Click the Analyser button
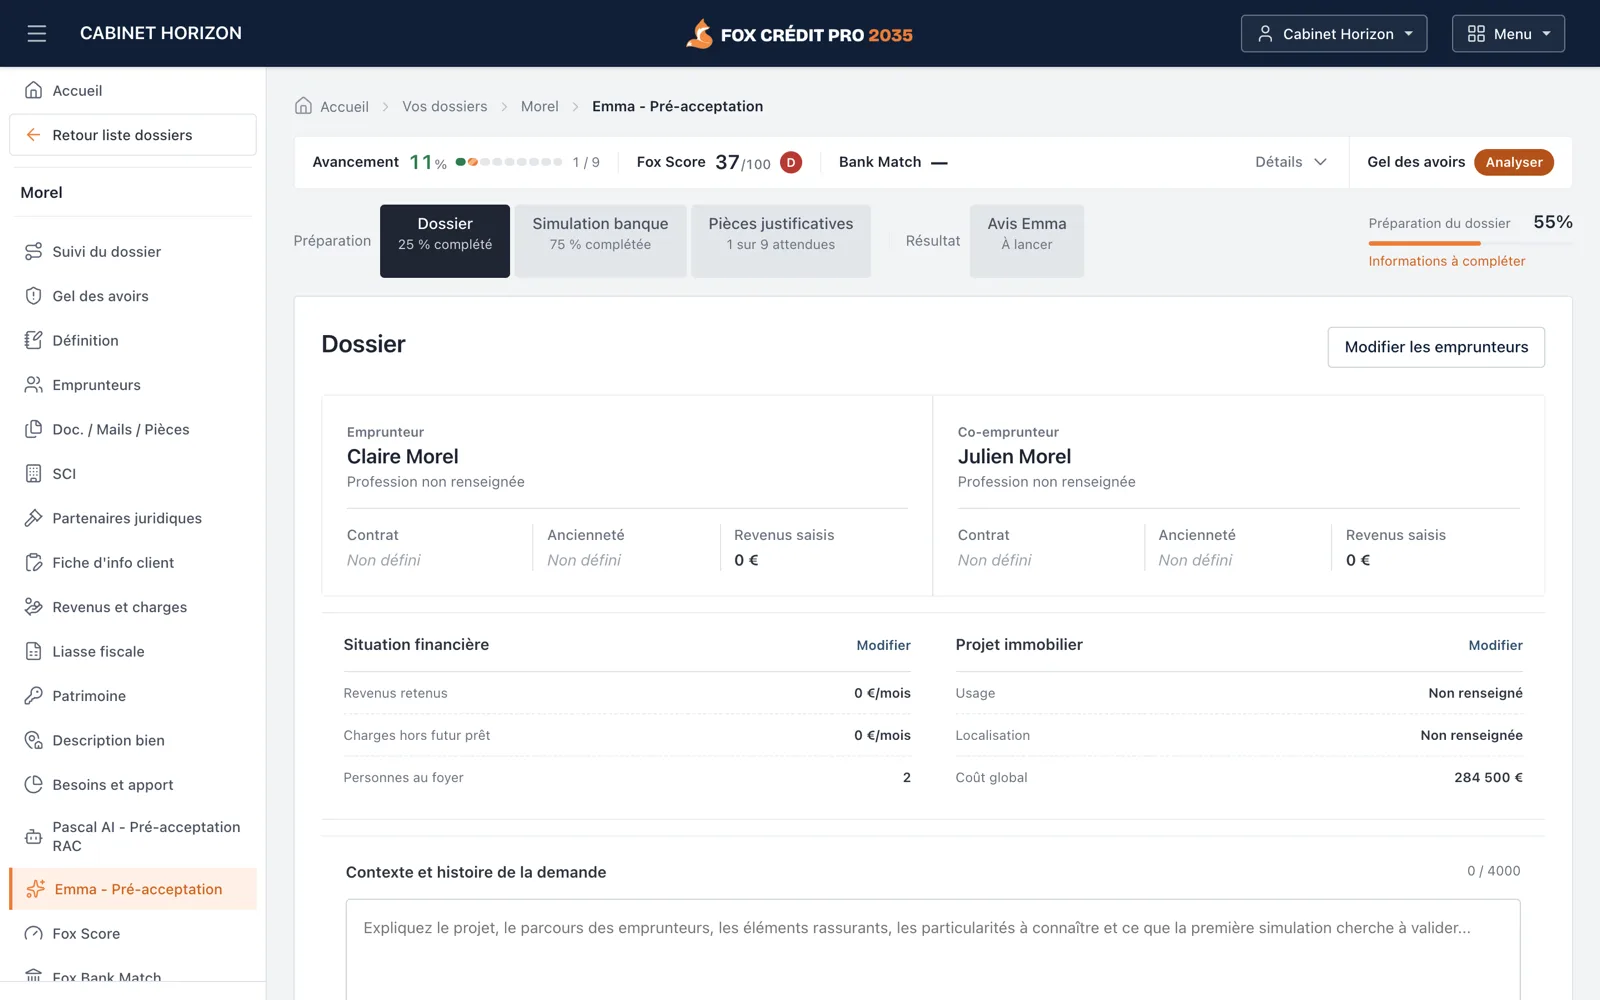1600x1000 pixels. pos(1514,162)
